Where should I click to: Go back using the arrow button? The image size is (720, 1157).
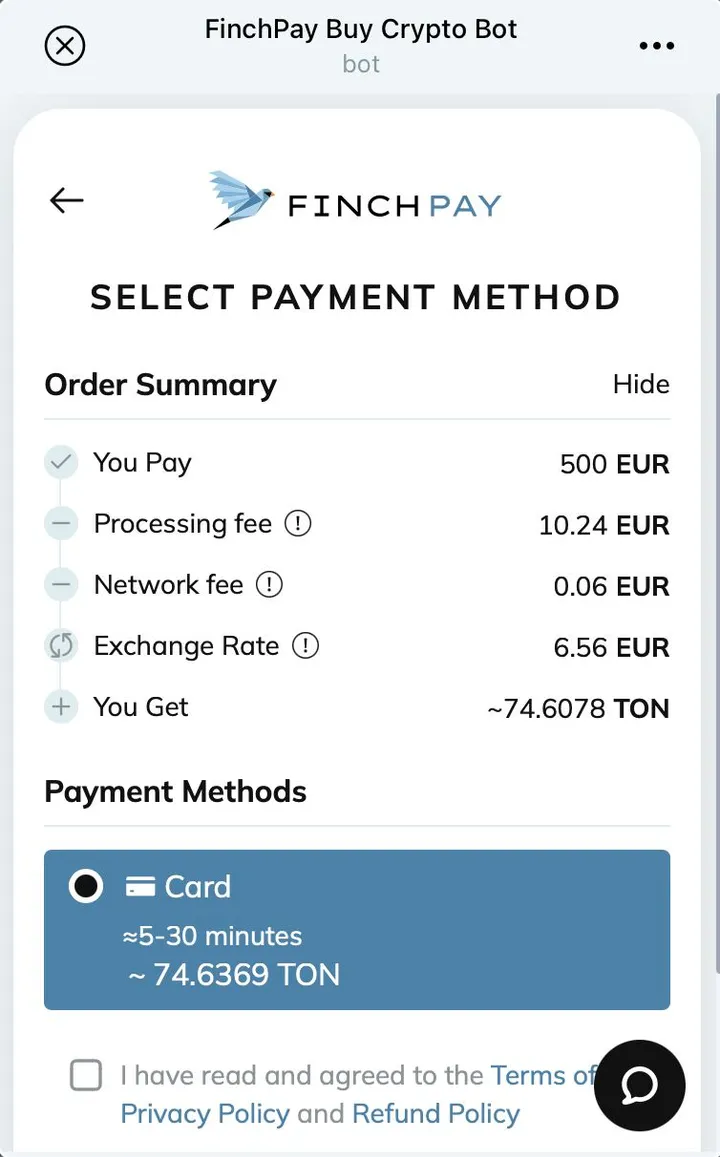coord(65,199)
